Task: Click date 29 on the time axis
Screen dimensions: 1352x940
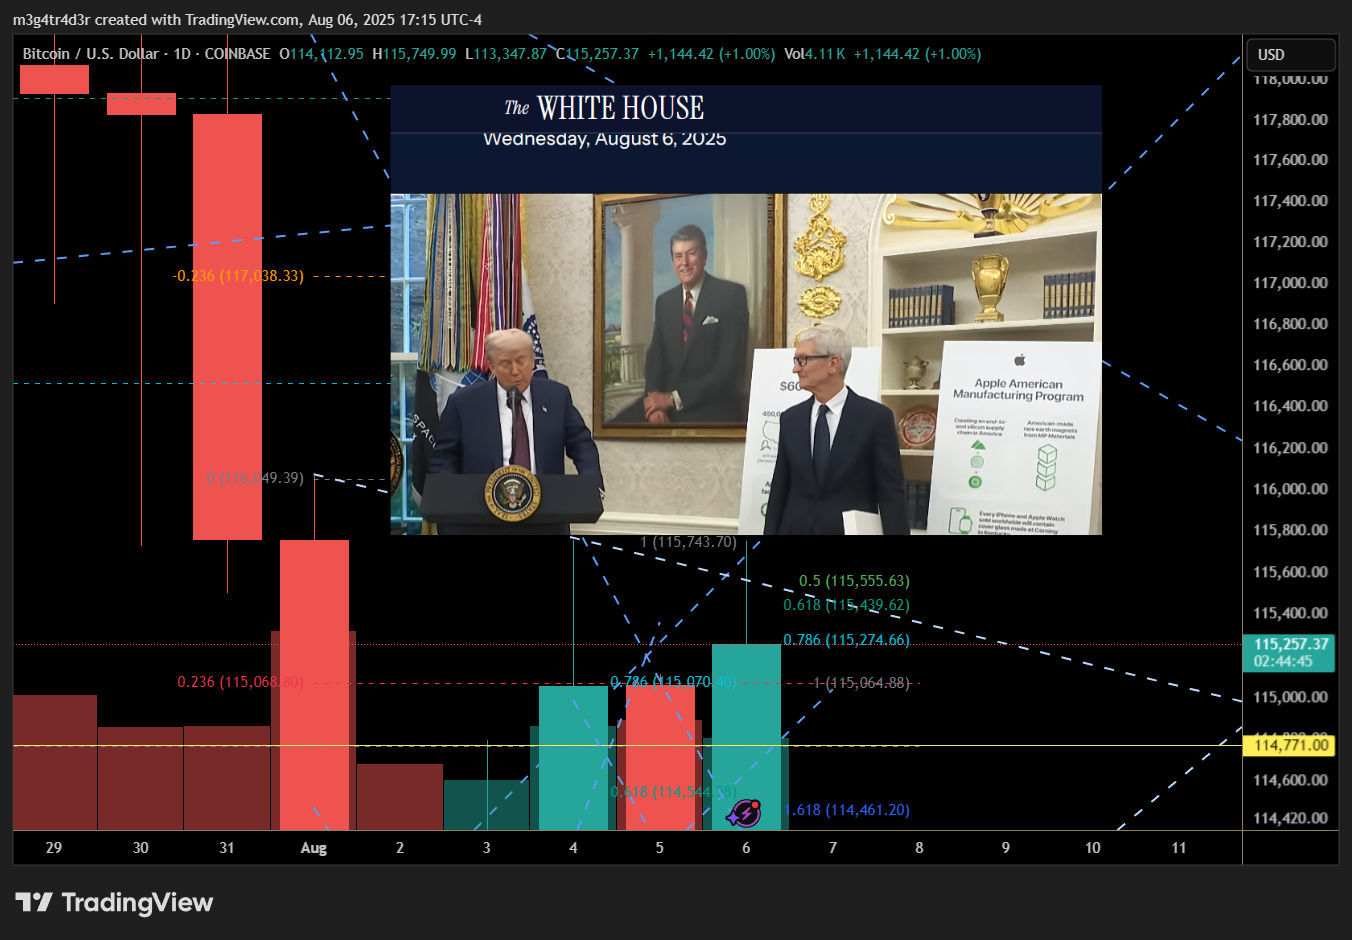Action: coord(54,848)
